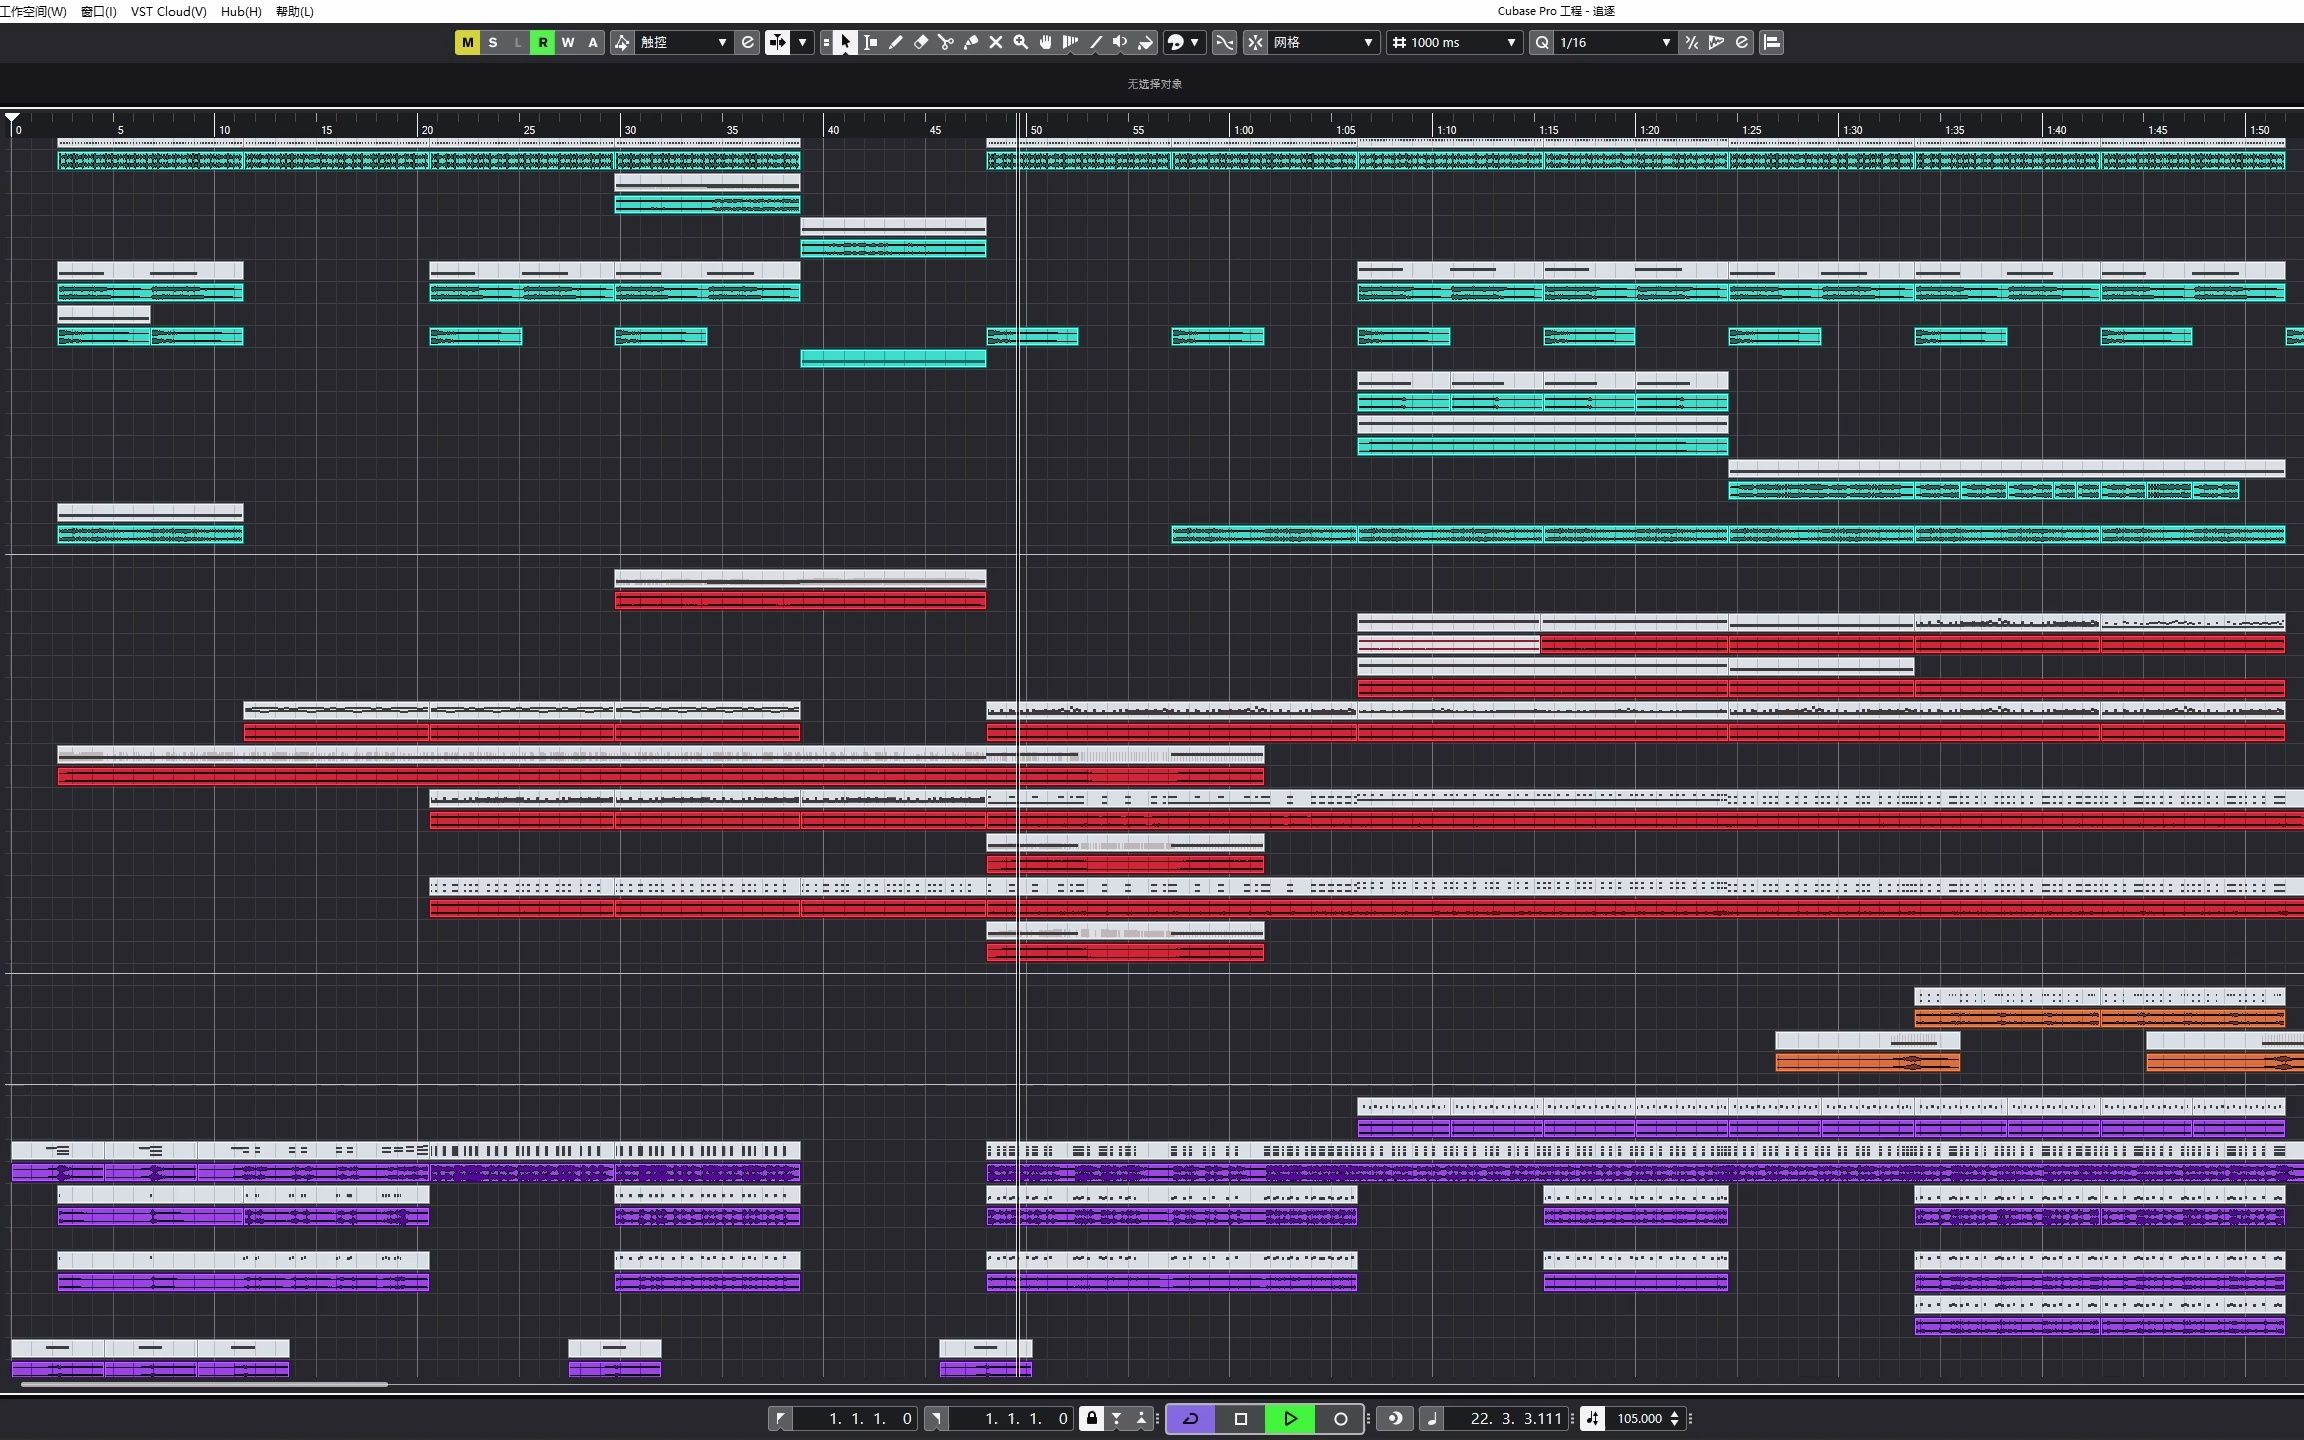2304x1440 pixels.
Task: Toggle the Read automation R button
Action: point(542,42)
